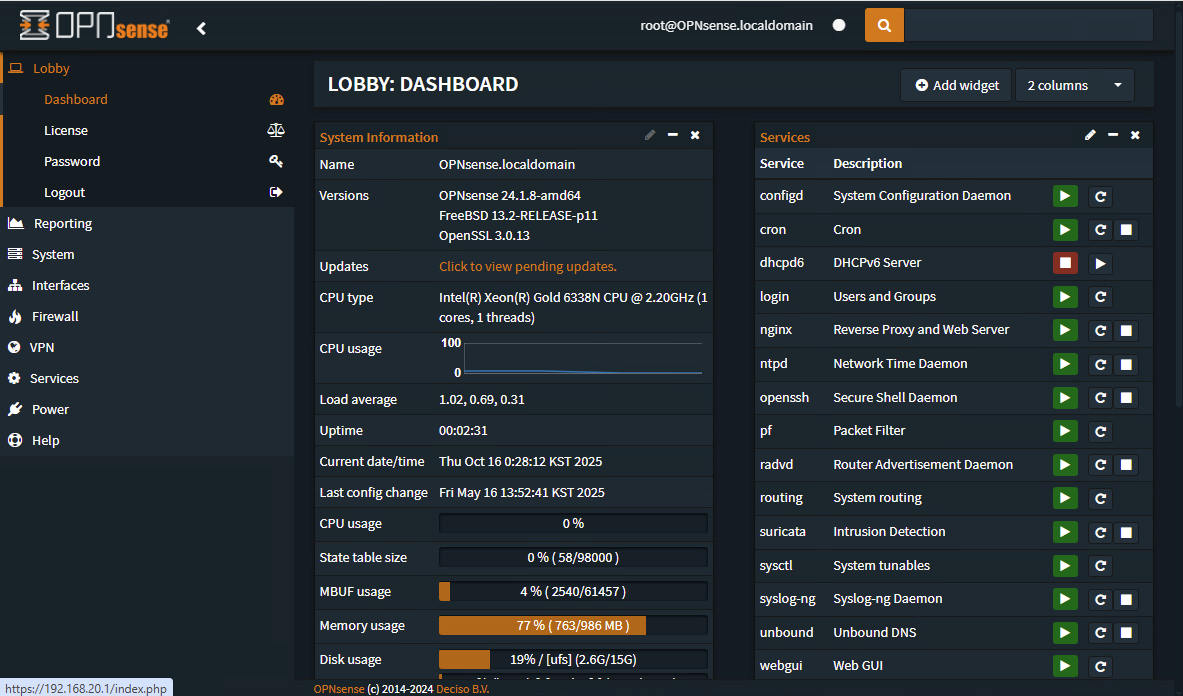Screen dimensions: 1183x696
Task: Restart the nginx service
Action: pos(1100,330)
